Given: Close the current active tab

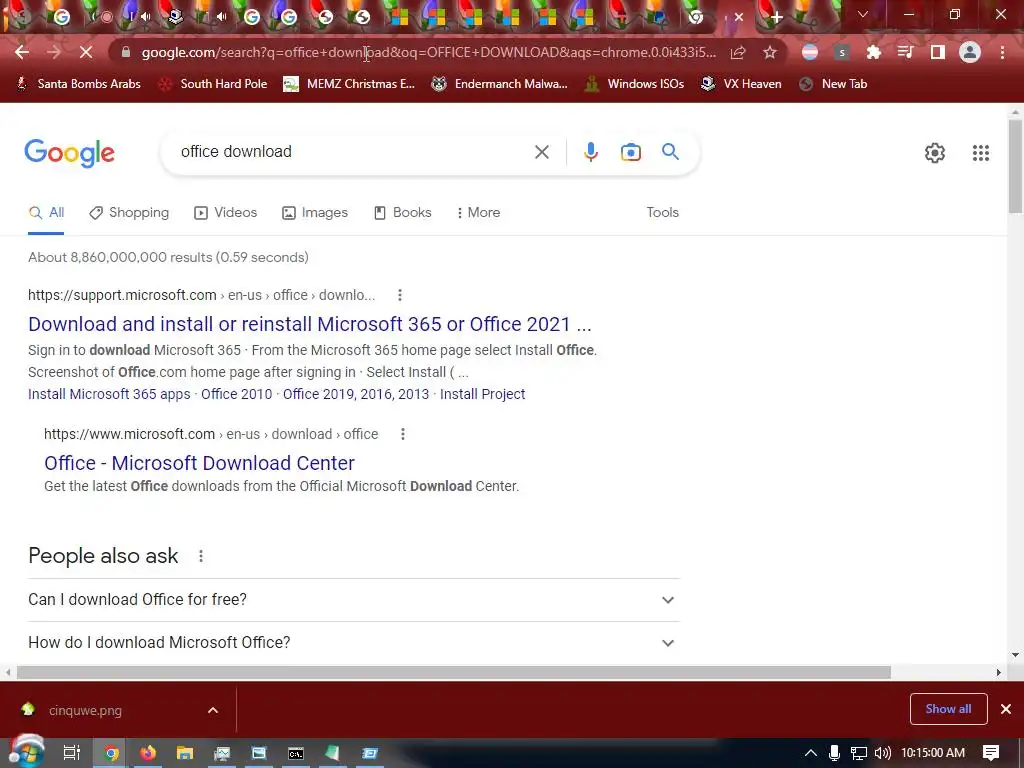Looking at the screenshot, I should pyautogui.click(x=739, y=18).
